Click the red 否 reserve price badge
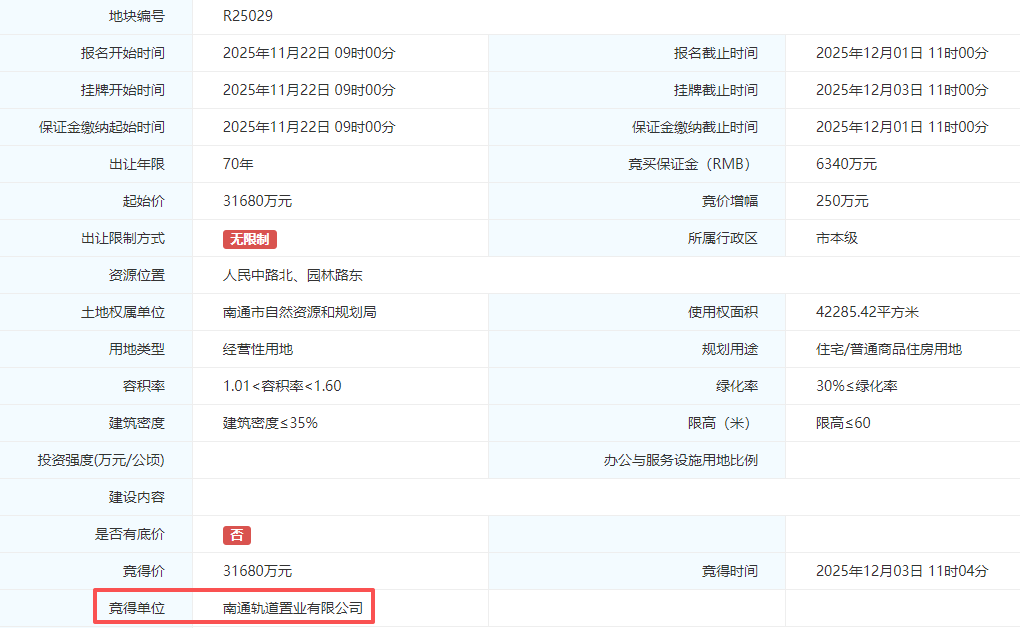Image resolution: width=1020 pixels, height=628 pixels. pos(237,535)
